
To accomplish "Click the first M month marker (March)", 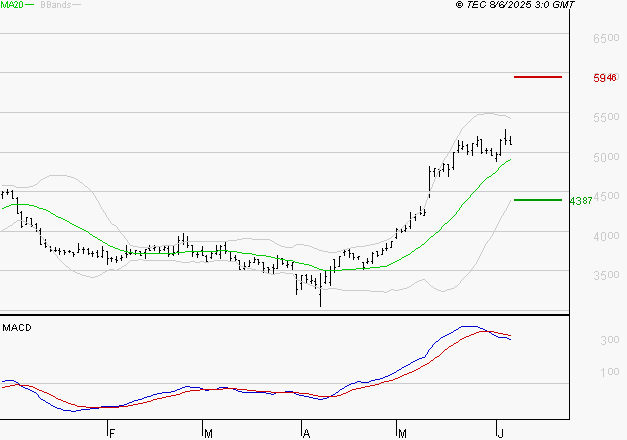I will pos(208,433).
